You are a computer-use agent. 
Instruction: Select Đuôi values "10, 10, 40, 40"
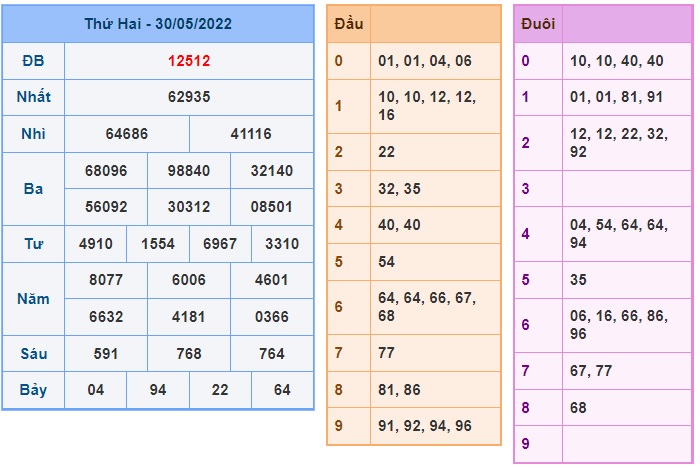tap(617, 61)
